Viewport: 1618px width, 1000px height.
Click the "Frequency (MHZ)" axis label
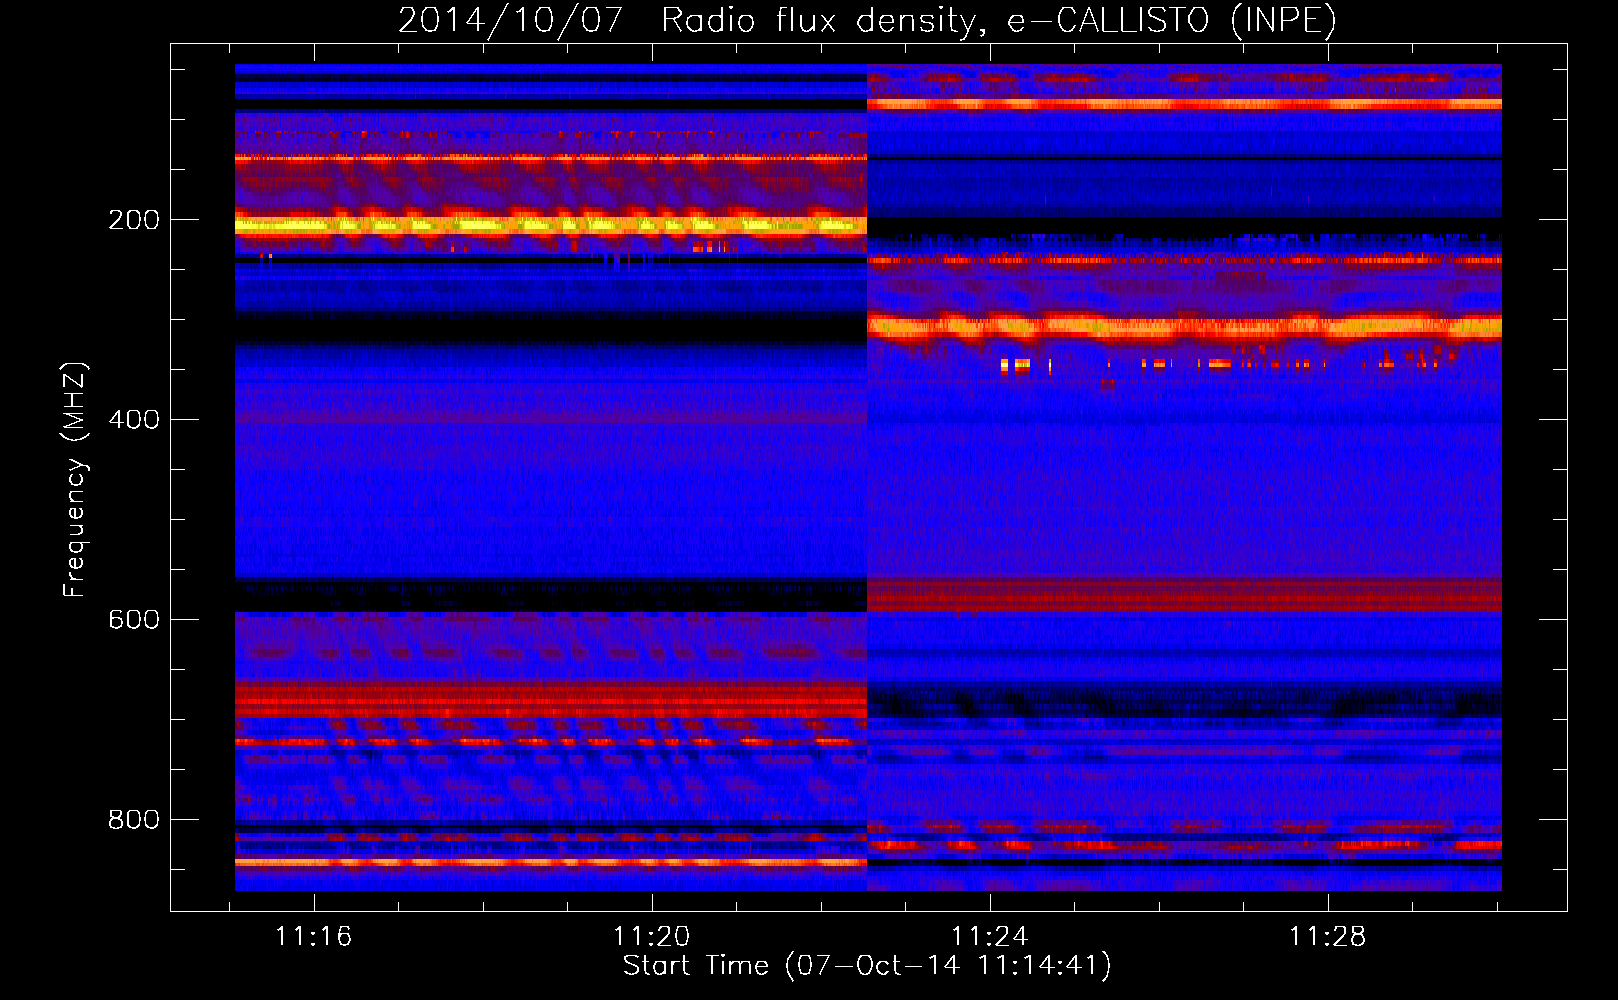[75, 479]
